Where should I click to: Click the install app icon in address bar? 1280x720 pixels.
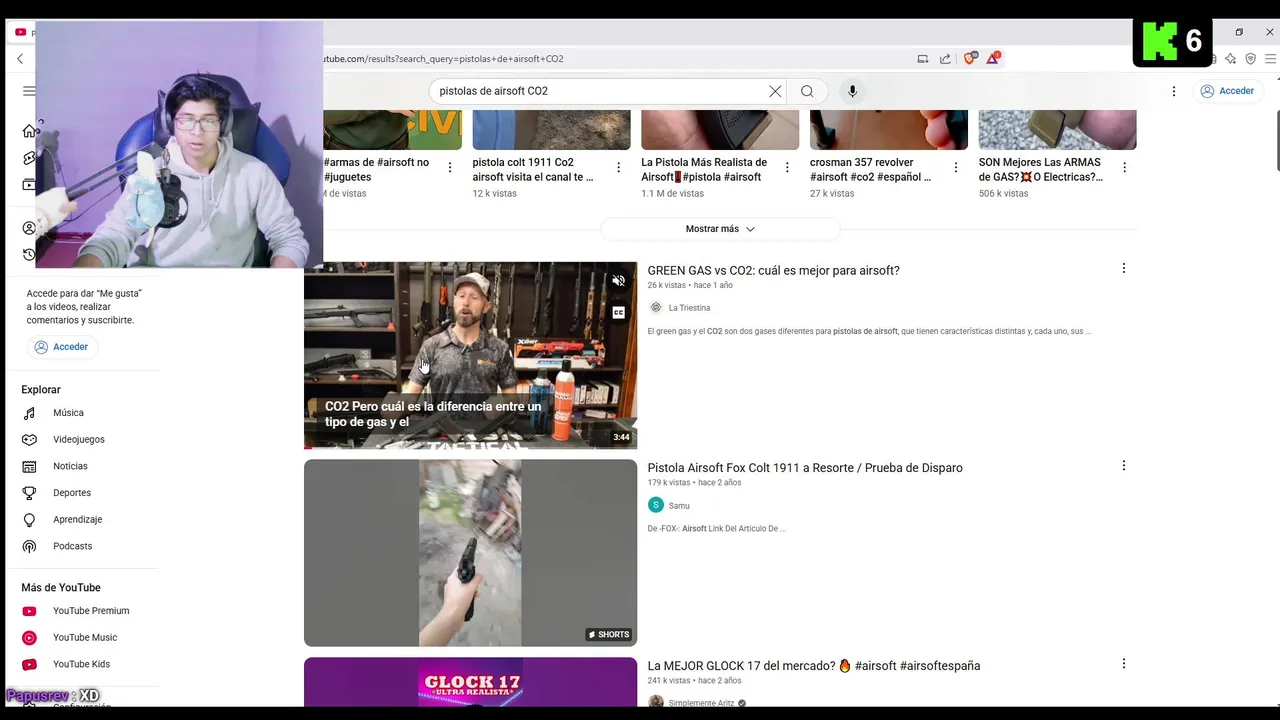coord(923,59)
